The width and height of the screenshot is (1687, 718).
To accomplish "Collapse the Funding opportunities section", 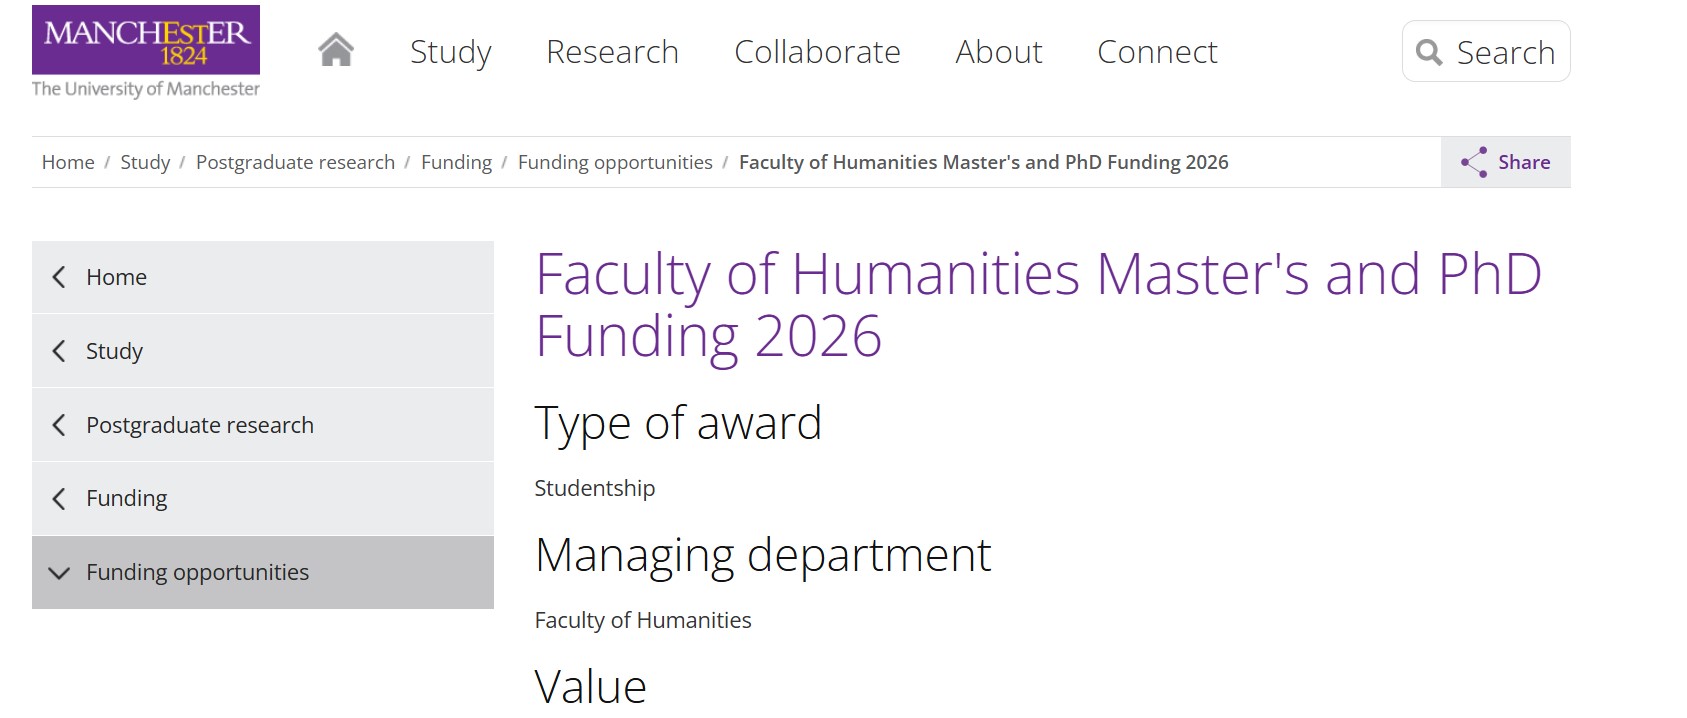I will [x=58, y=572].
